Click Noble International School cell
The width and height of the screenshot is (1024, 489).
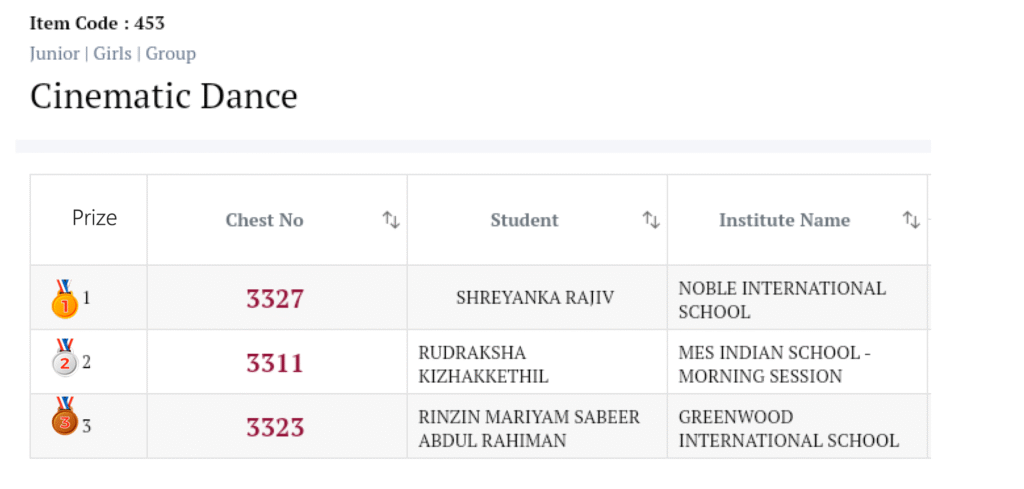pyautogui.click(x=782, y=300)
